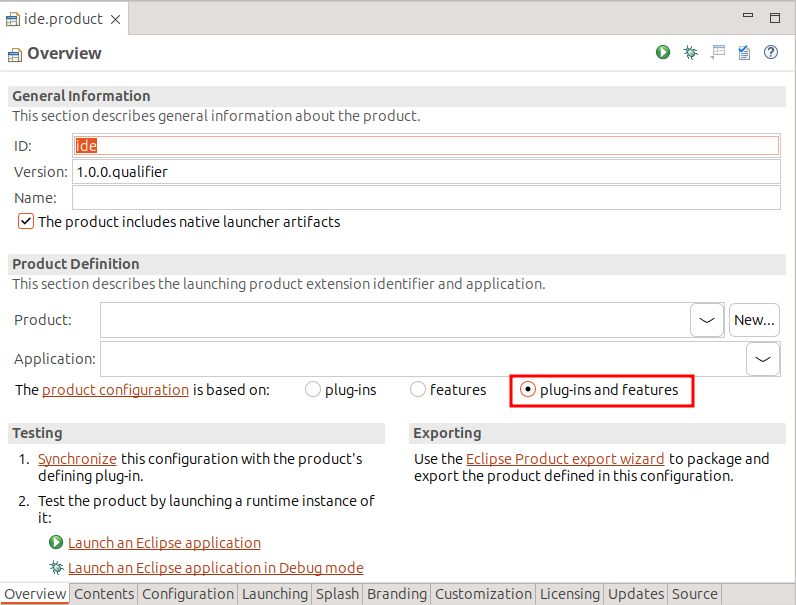Screen dimensions: 796x605
Task: Launch Eclipse application from the header toolbar
Action: (x=662, y=52)
